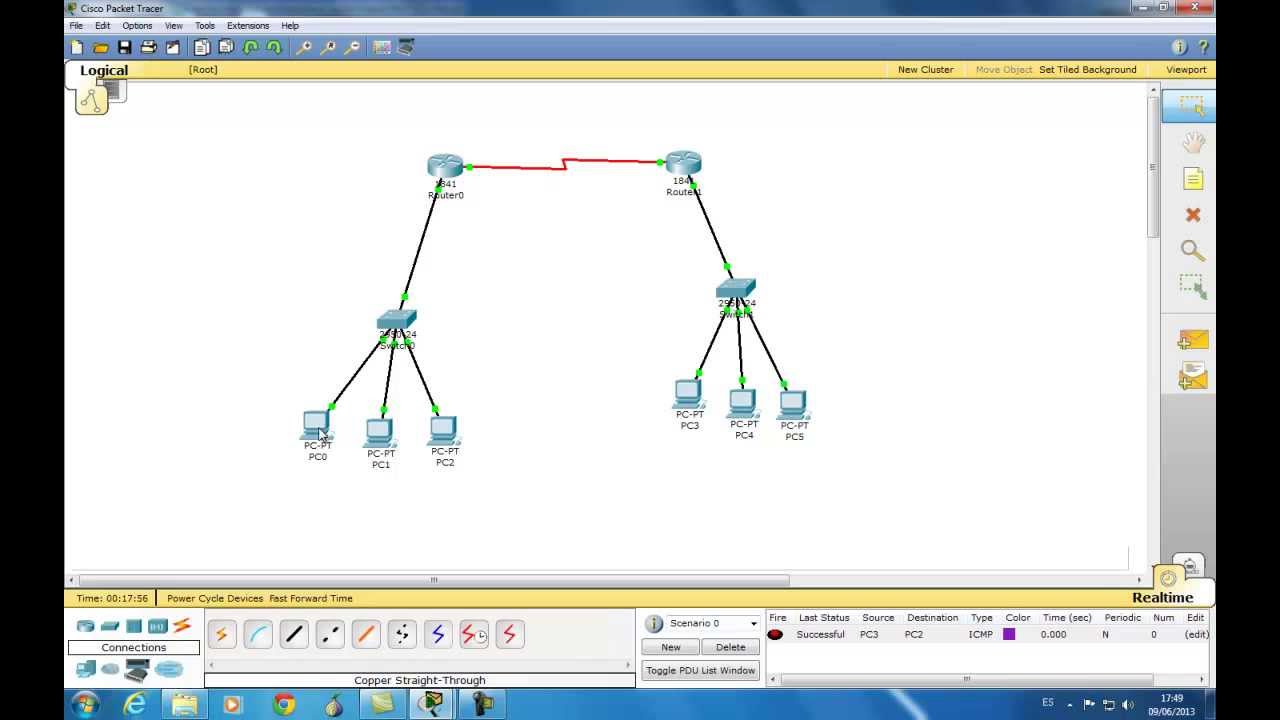1280x720 pixels.
Task: Switch to the Logical workspace tab
Action: pos(104,70)
